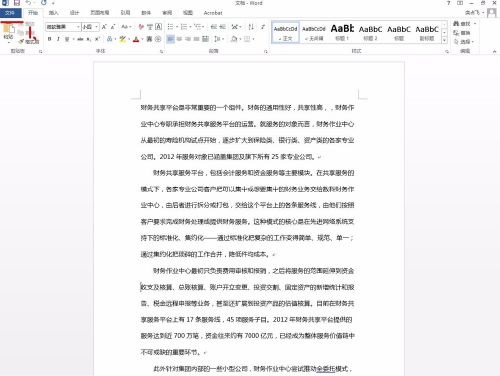Toggle Strikethrough formatting
The width and height of the screenshot is (500, 376).
pyautogui.click(x=80, y=39)
